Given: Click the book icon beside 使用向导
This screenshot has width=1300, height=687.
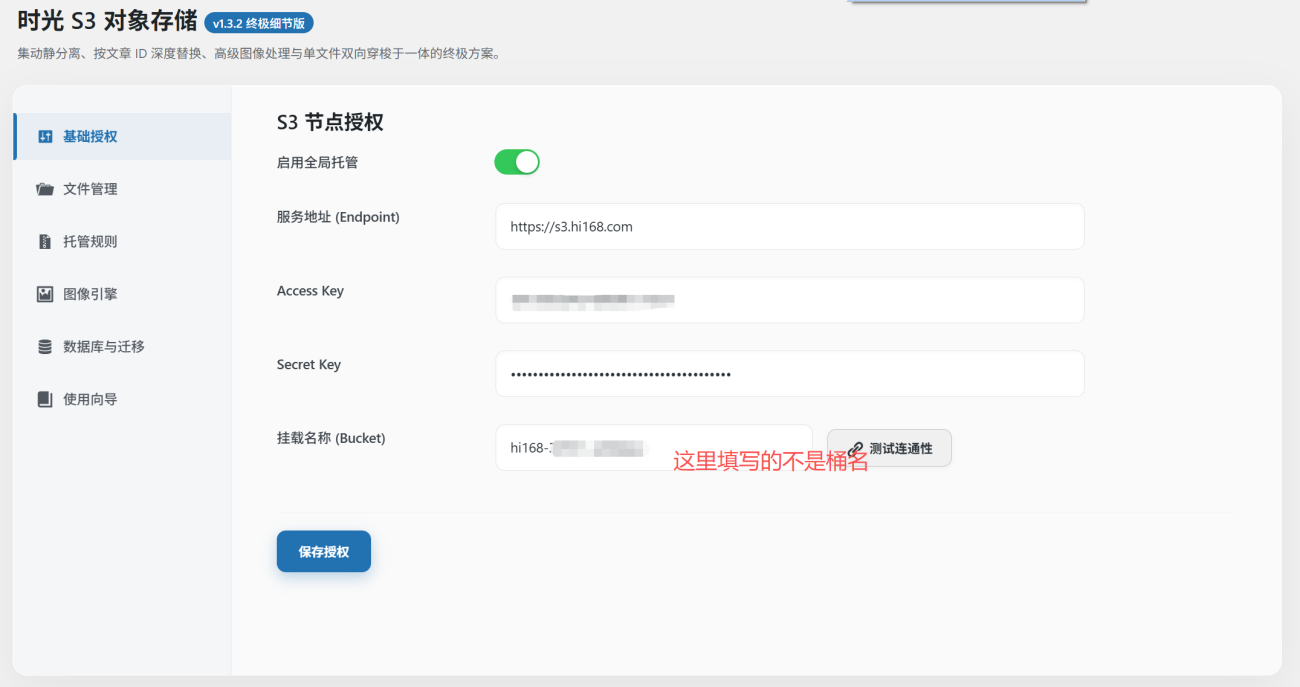Looking at the screenshot, I should (45, 399).
